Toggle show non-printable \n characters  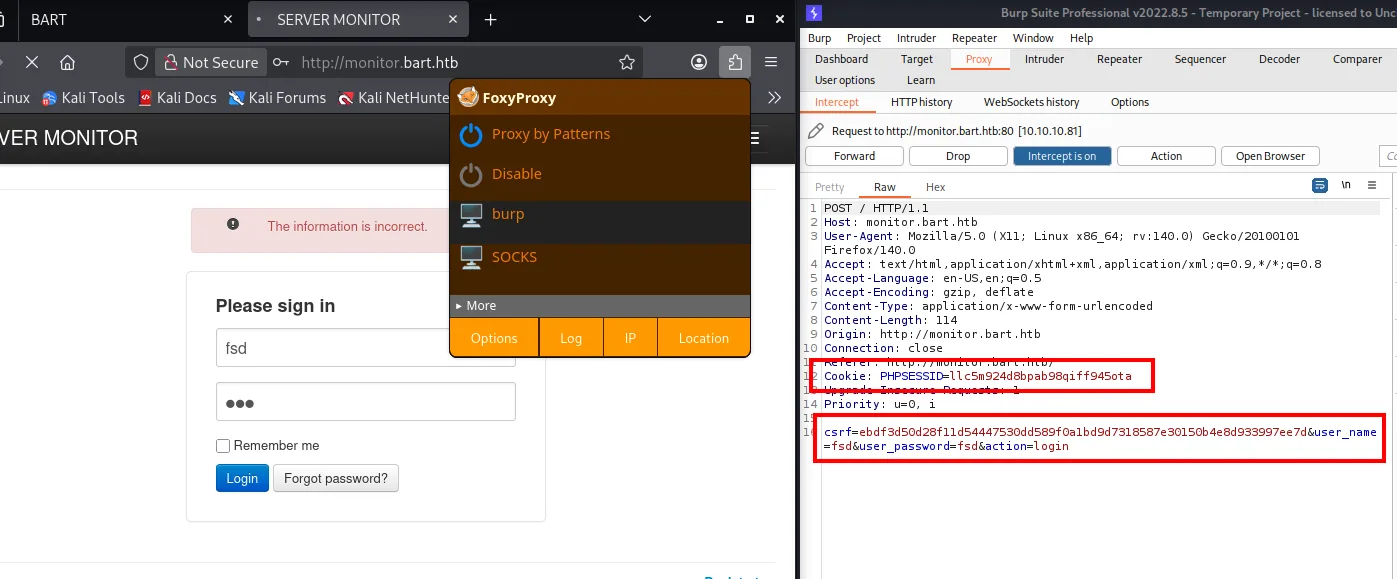click(1346, 185)
